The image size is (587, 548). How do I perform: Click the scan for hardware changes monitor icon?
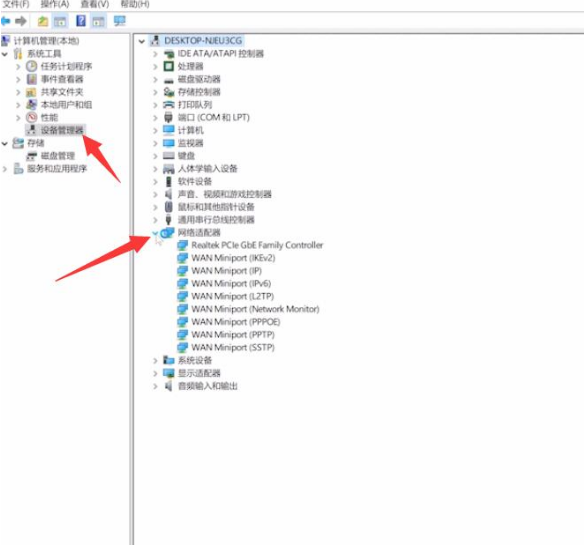(x=119, y=21)
